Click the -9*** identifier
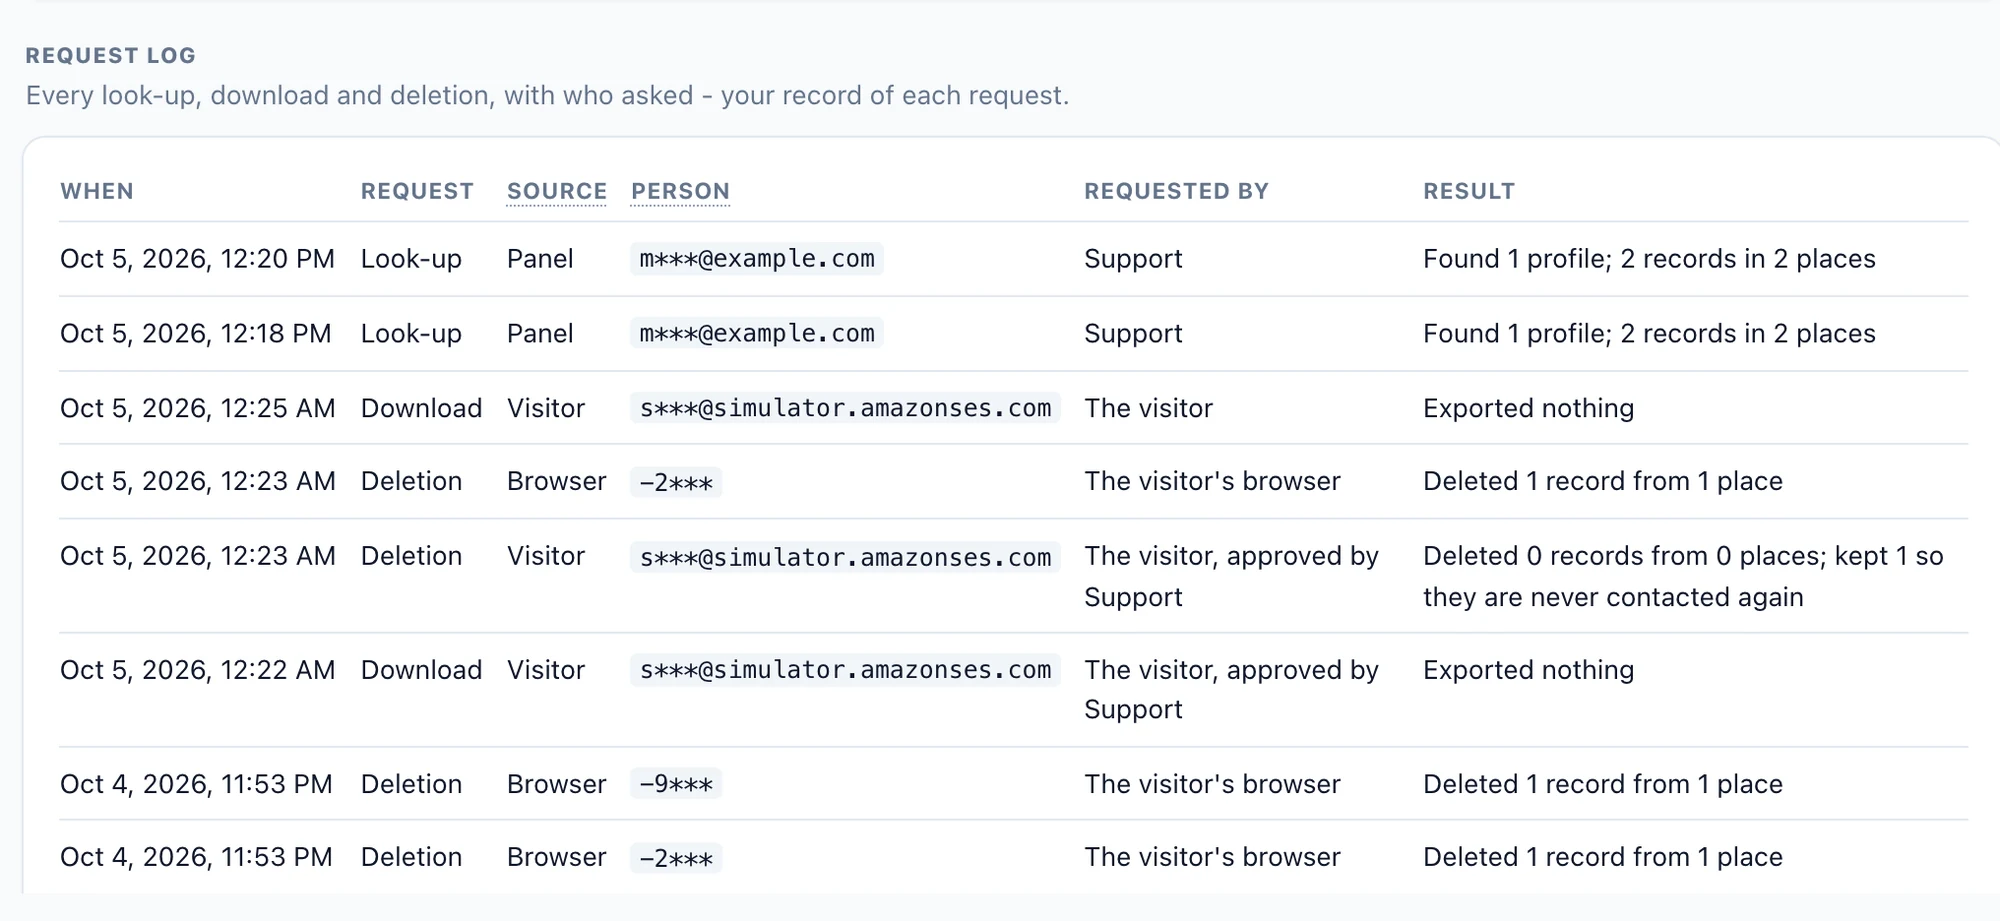This screenshot has height=921, width=2000. click(x=676, y=784)
